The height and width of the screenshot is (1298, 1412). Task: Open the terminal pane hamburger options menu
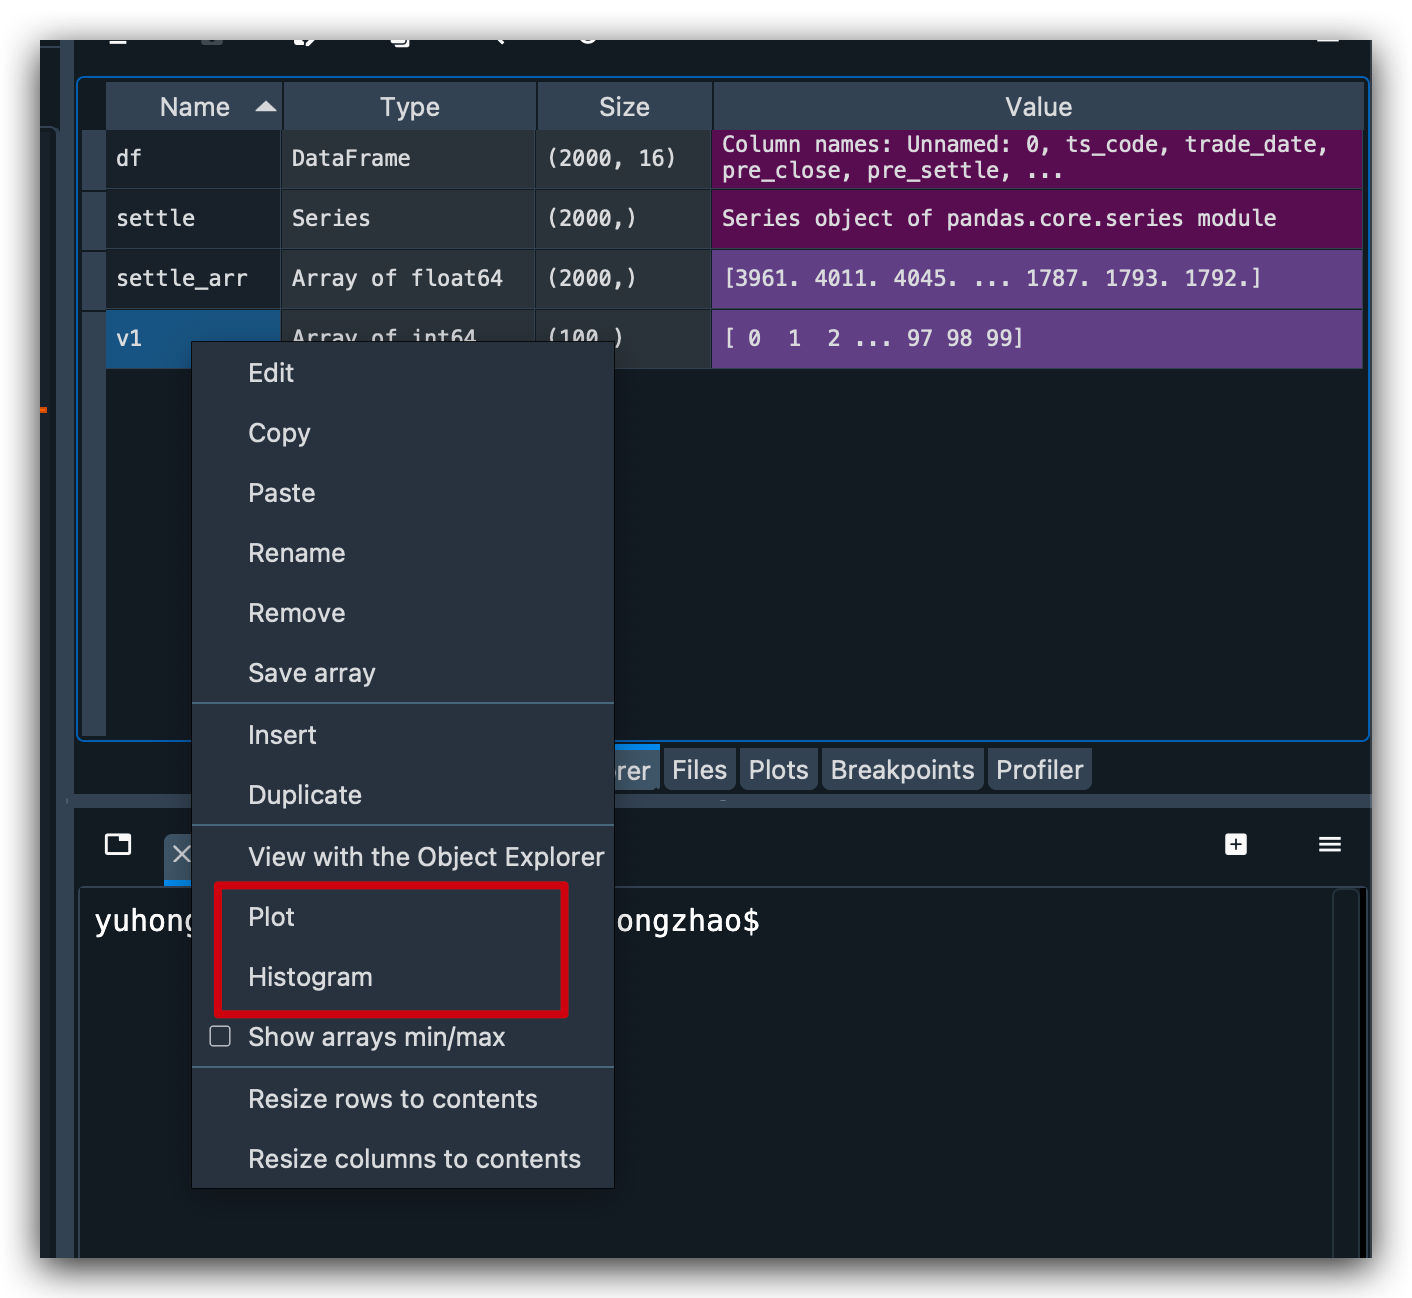coord(1329,844)
